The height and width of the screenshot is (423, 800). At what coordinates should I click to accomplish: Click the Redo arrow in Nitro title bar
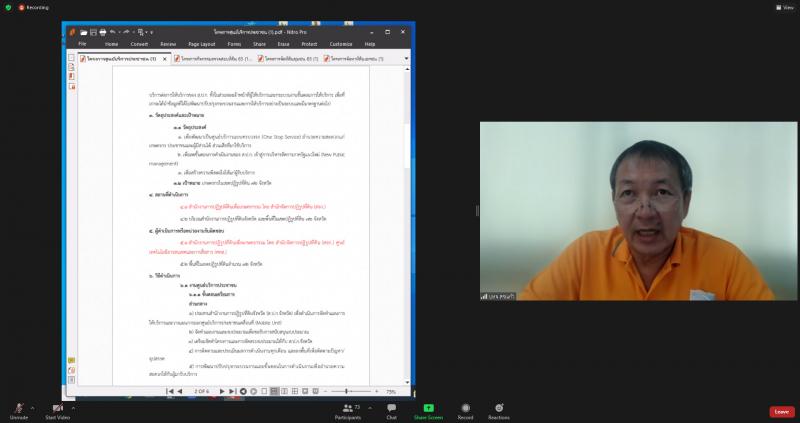pos(127,32)
